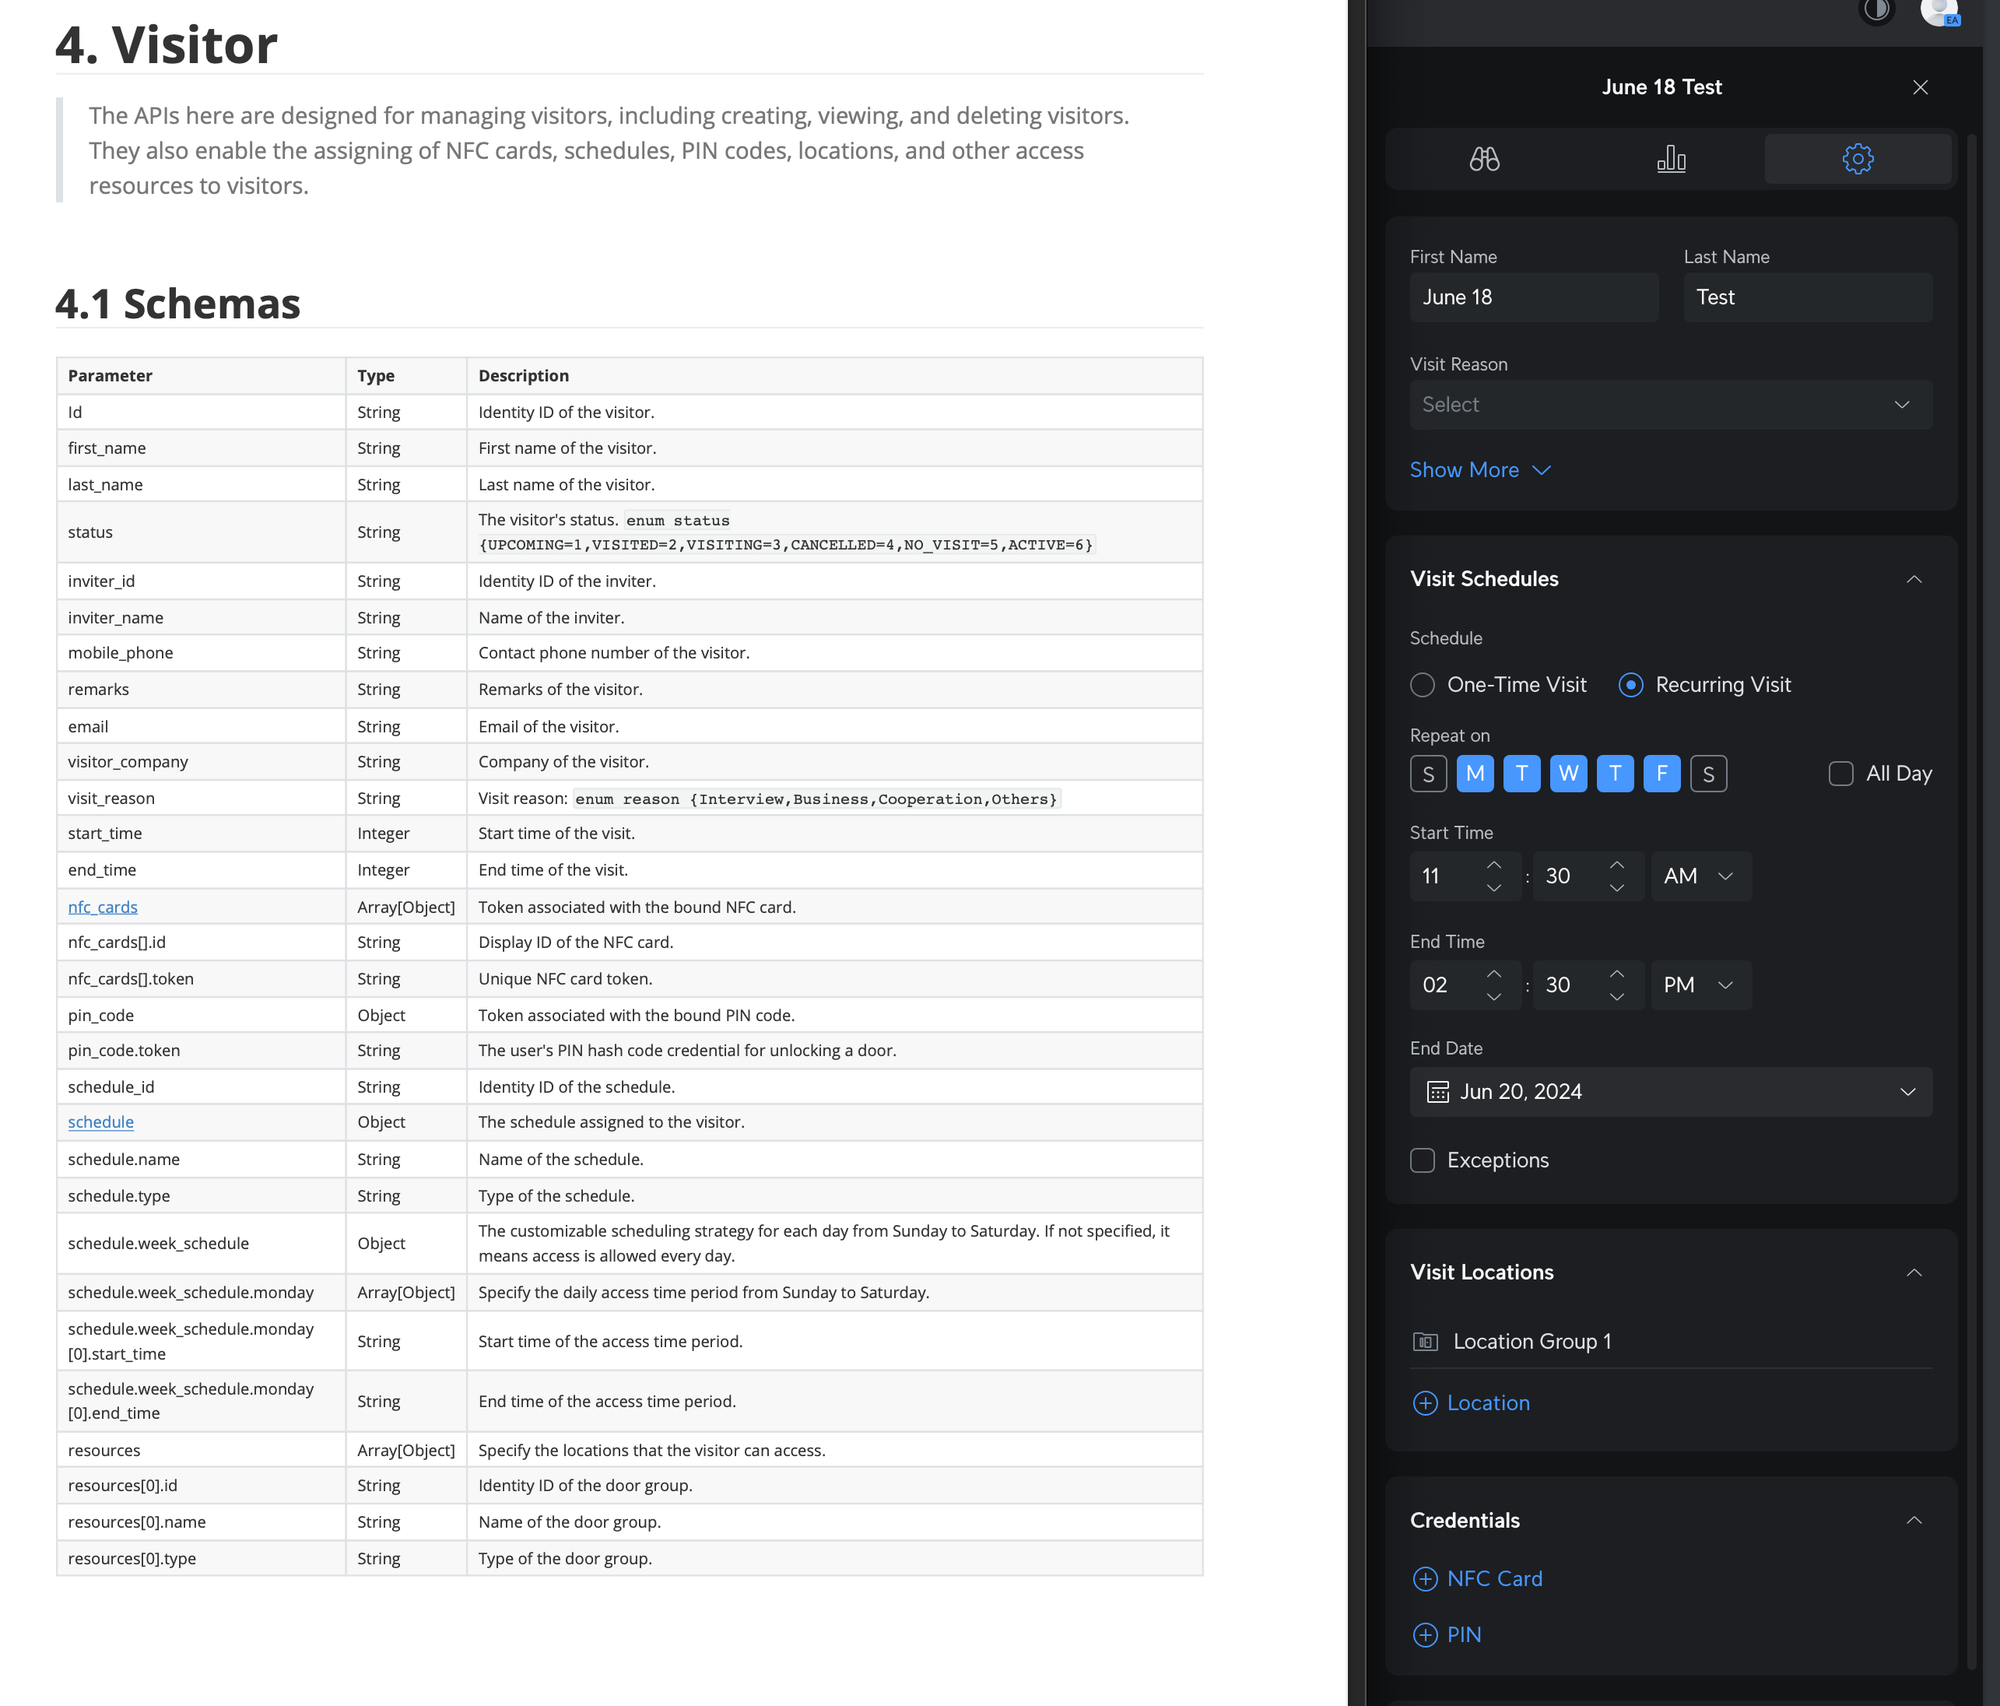Viewport: 2000px width, 1706px height.
Task: Click the theme contrast toggle icon
Action: click(x=1876, y=11)
